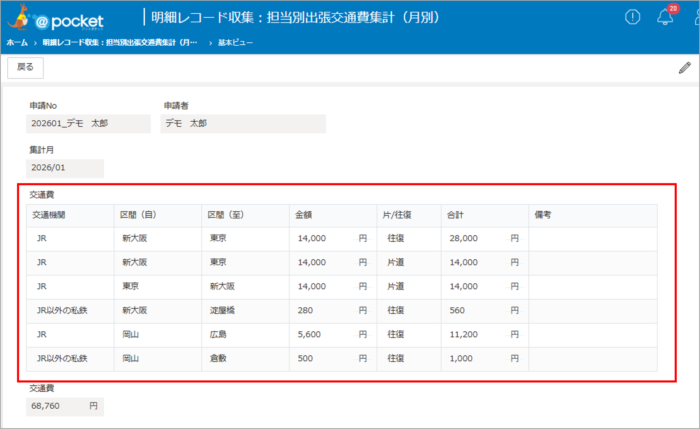Click the pencil edit icon
Screen dimensions: 700x429
pyautogui.click(x=685, y=68)
